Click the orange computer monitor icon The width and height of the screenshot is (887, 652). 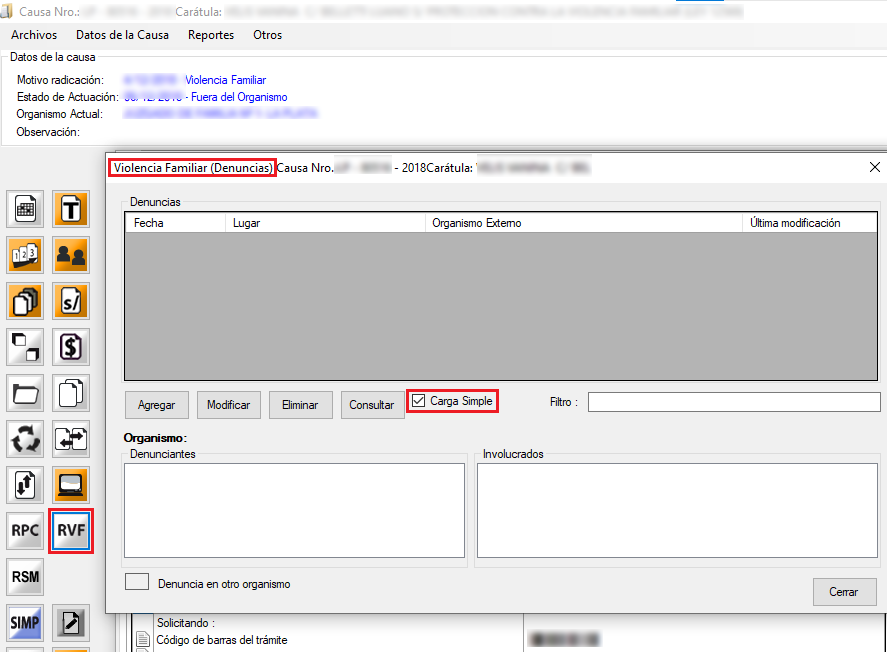tap(71, 485)
